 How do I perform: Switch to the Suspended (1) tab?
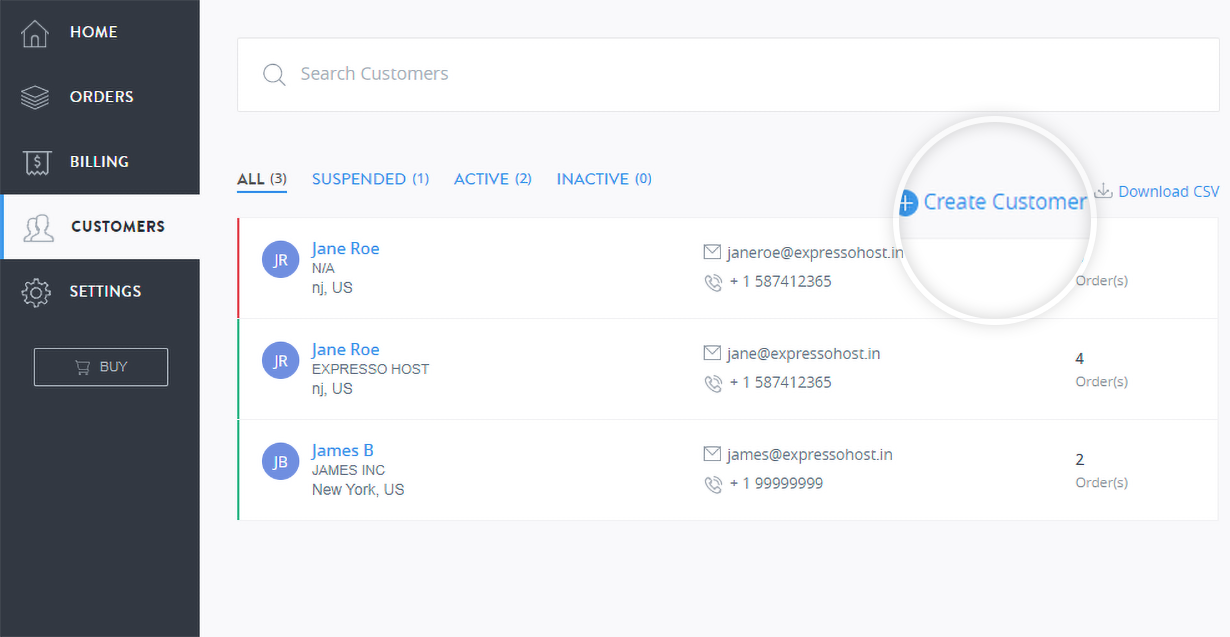click(370, 179)
